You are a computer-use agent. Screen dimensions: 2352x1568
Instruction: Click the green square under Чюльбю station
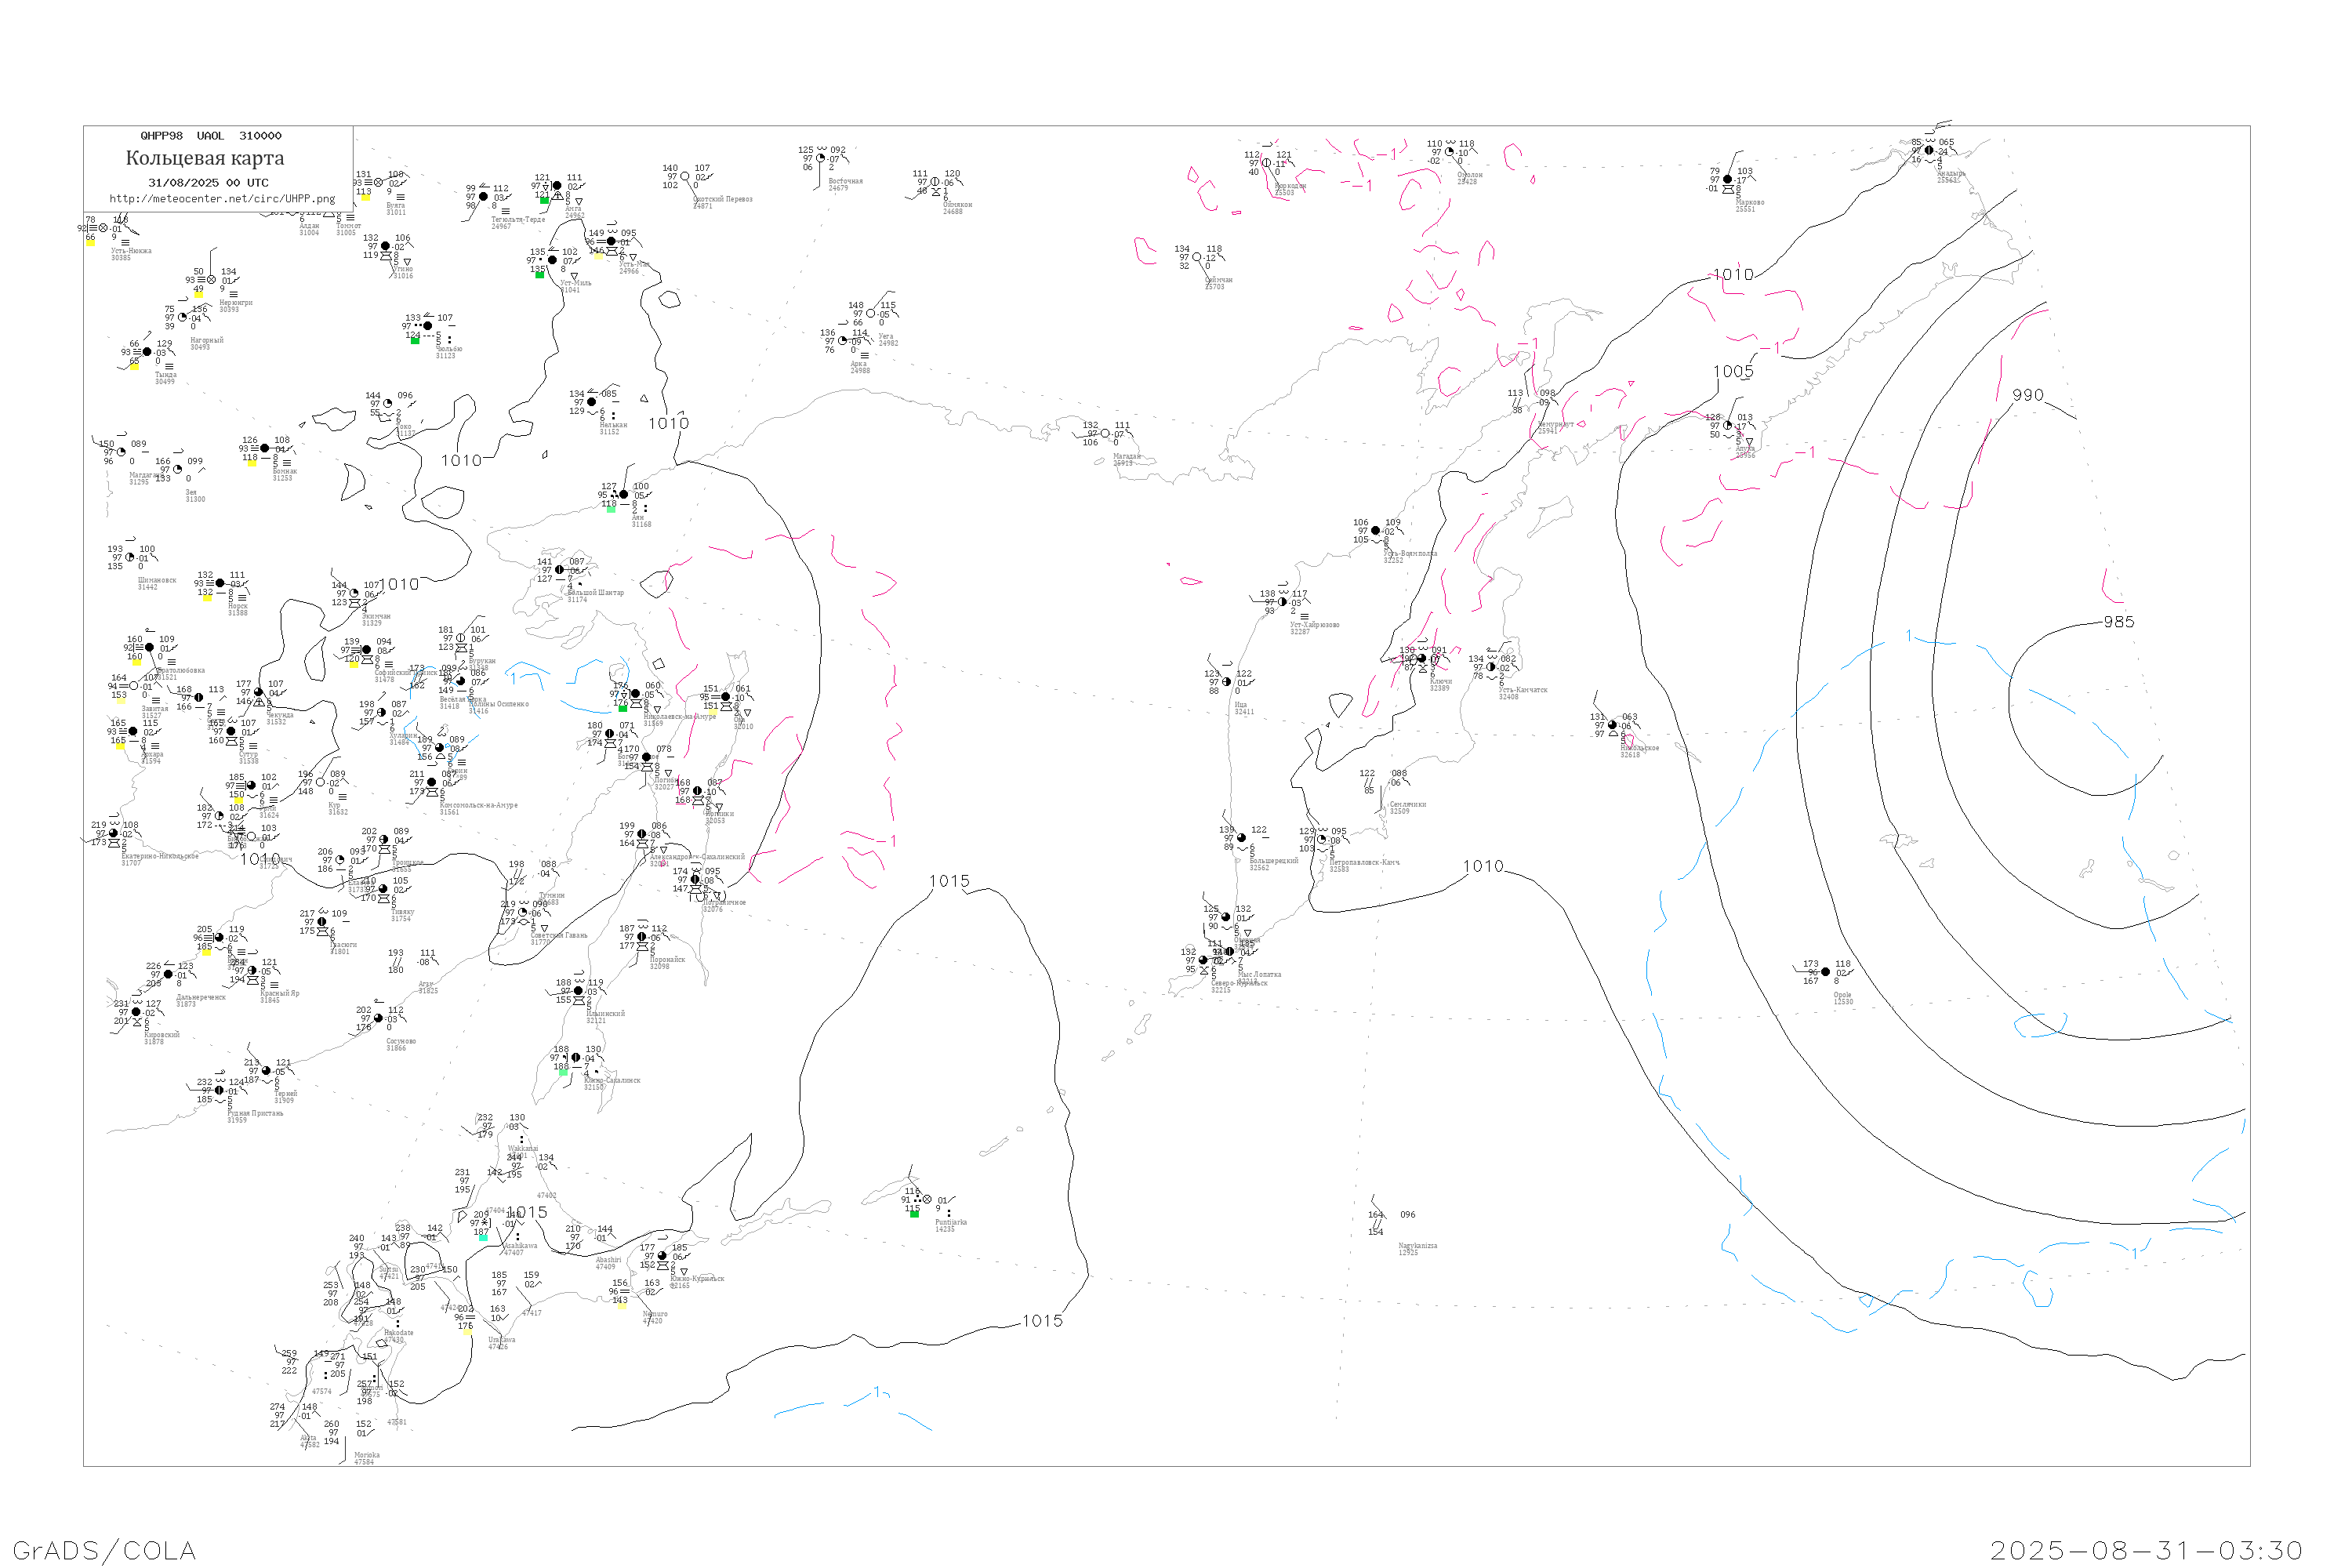(415, 341)
